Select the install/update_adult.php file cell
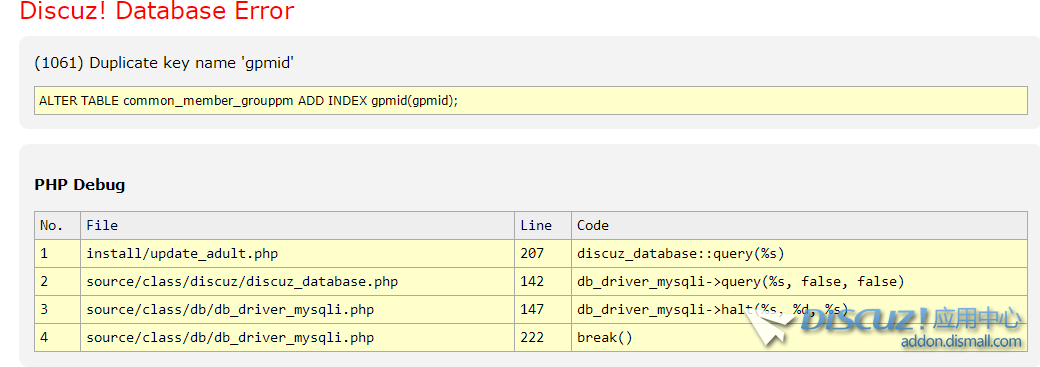1040x367 pixels. [x=297, y=254]
